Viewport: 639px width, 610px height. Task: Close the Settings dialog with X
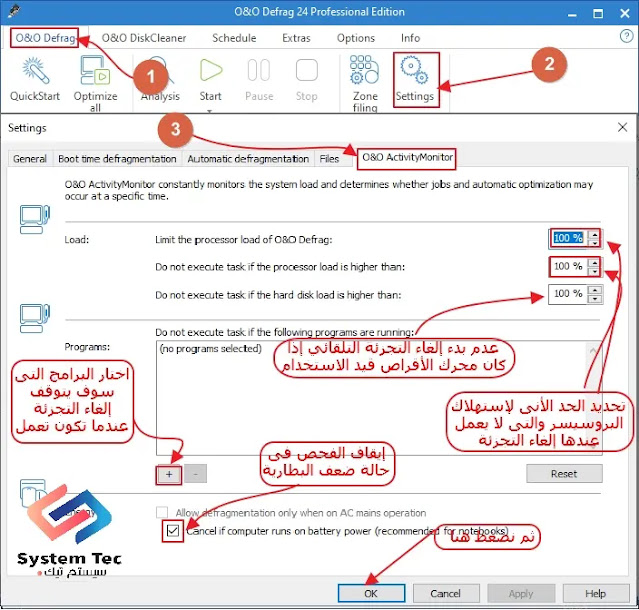click(622, 127)
